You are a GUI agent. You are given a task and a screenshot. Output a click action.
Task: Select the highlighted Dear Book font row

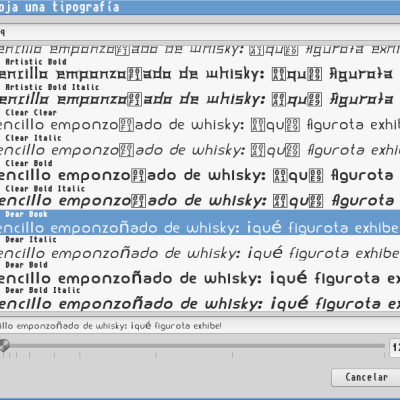[200, 222]
